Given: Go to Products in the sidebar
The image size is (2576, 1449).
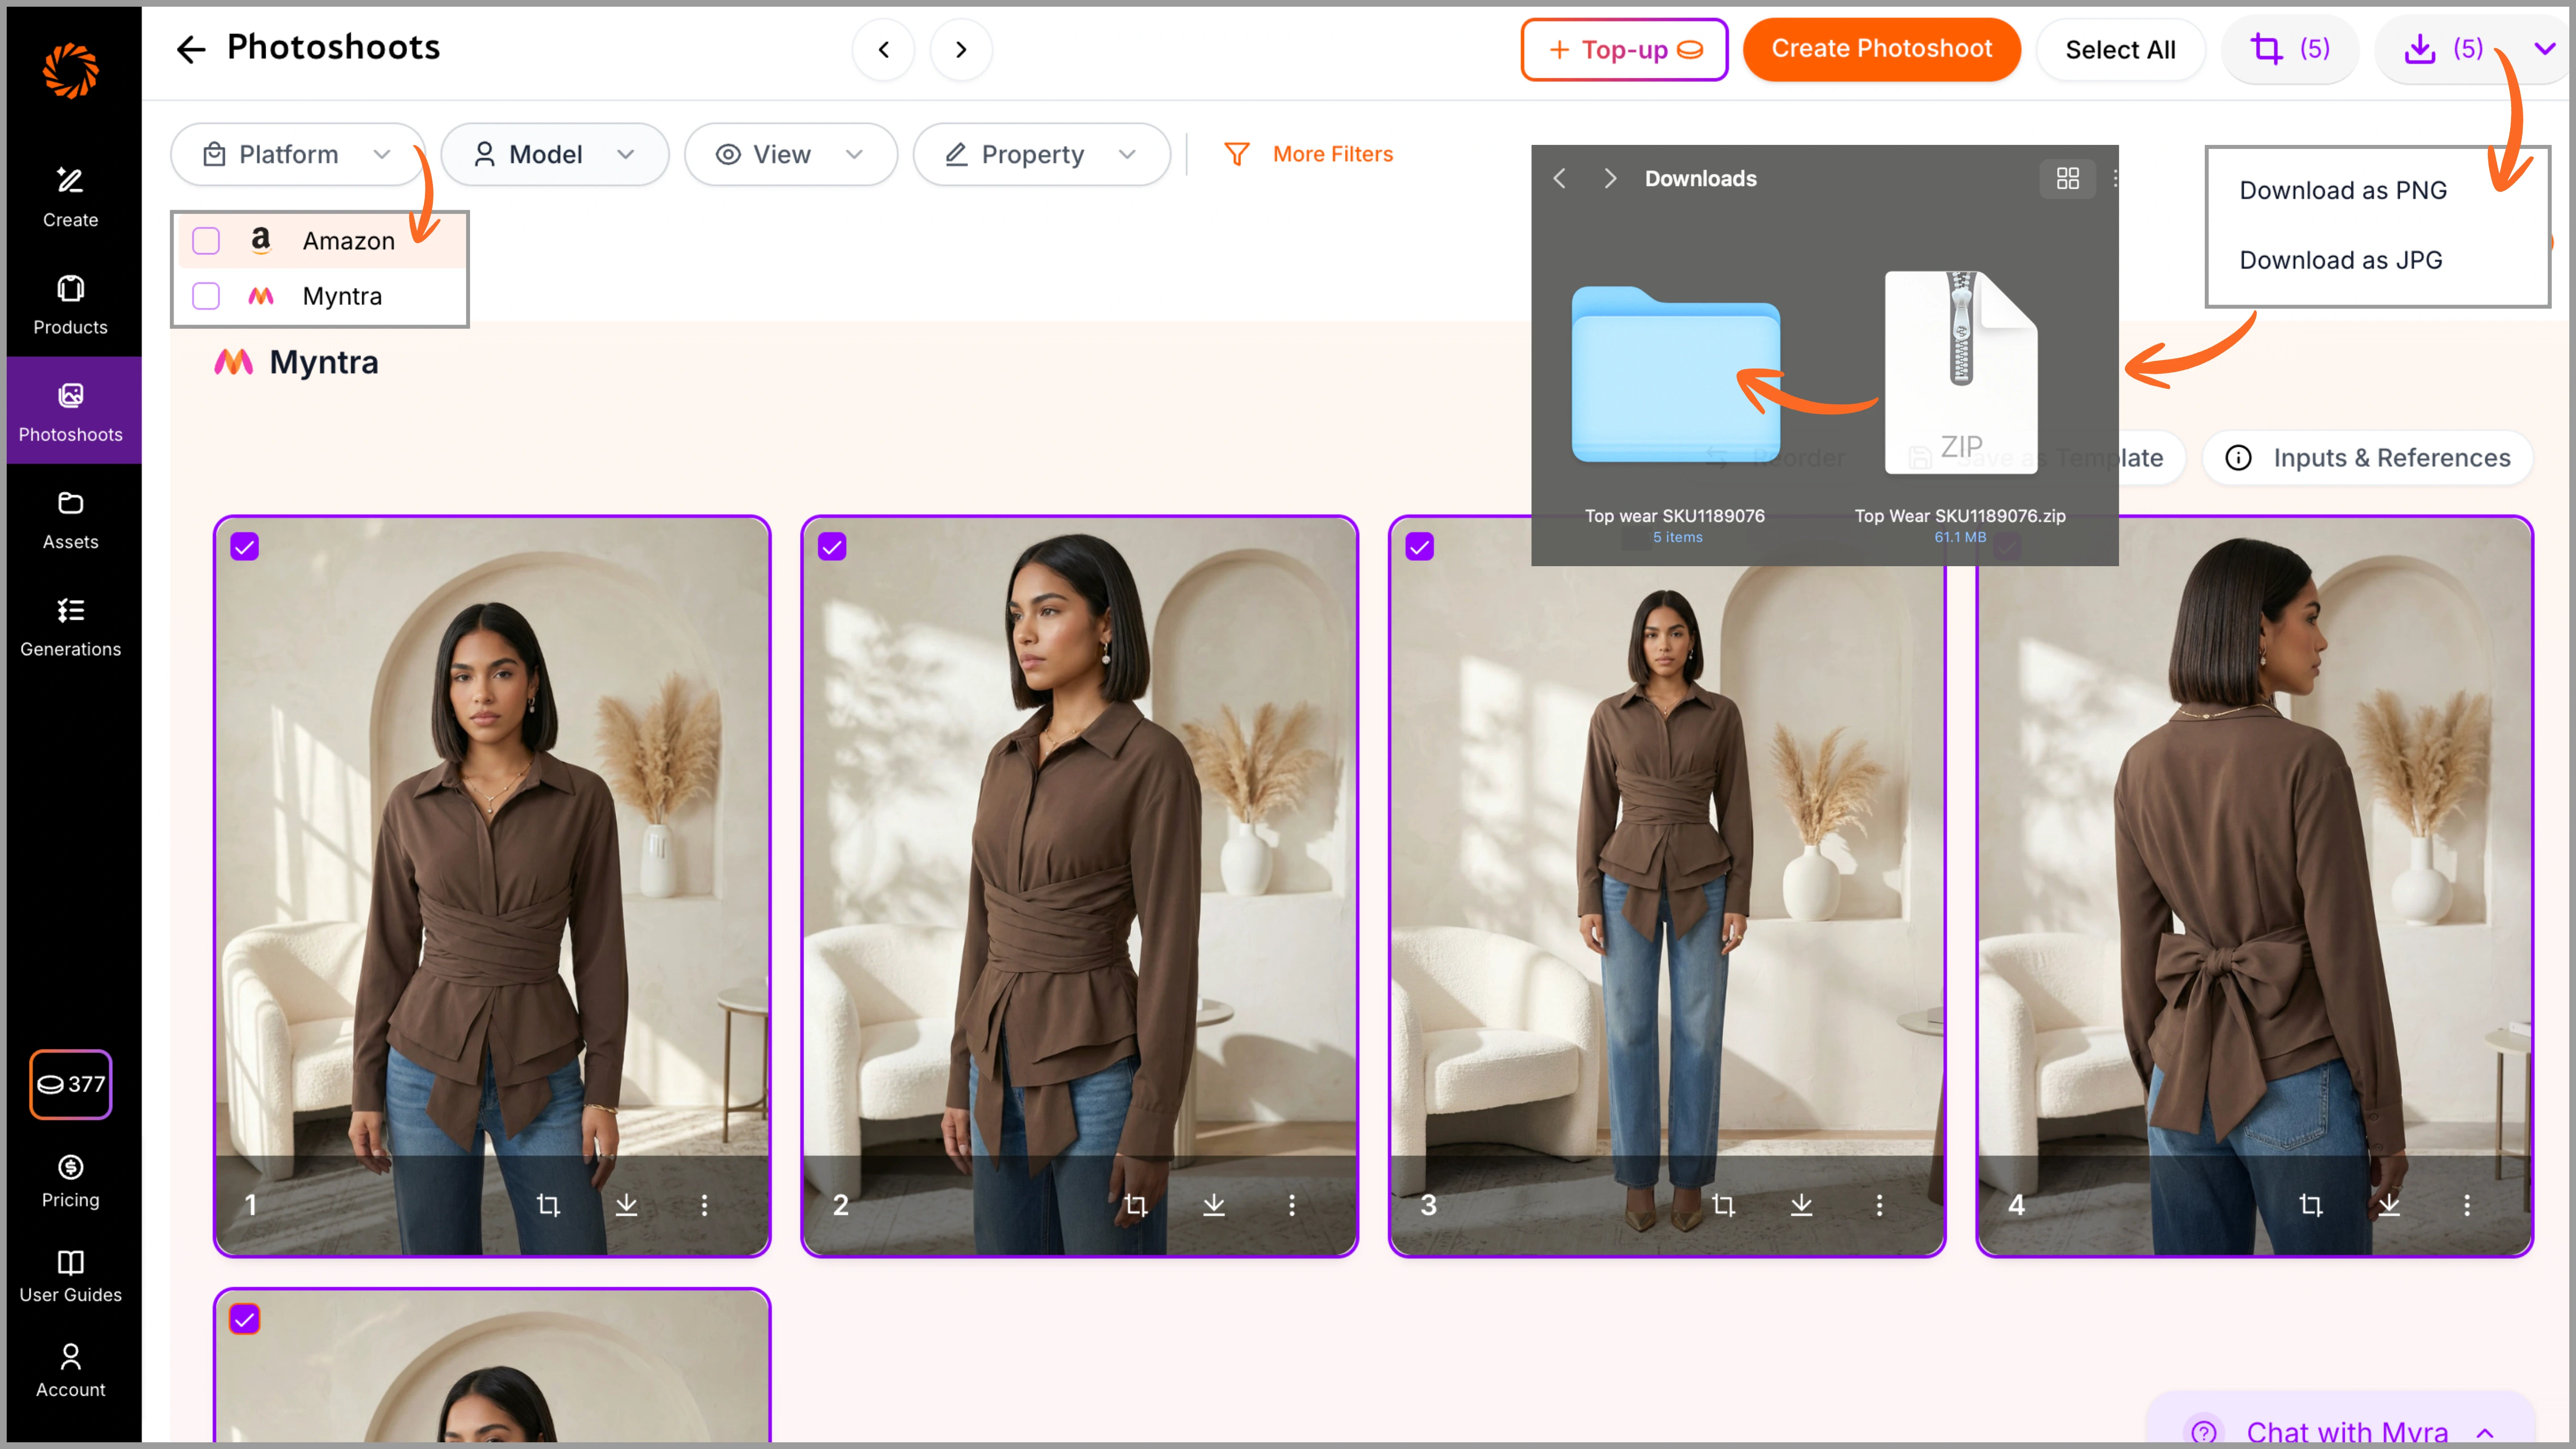Looking at the screenshot, I should [70, 304].
